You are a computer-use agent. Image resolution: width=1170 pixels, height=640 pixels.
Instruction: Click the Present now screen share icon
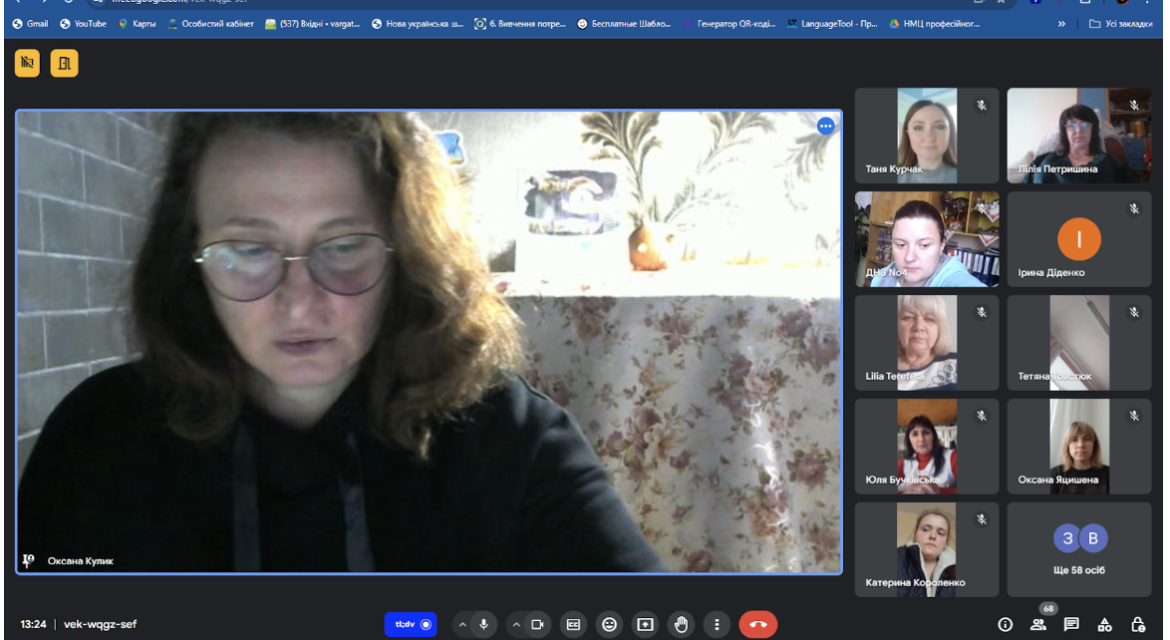pos(645,624)
